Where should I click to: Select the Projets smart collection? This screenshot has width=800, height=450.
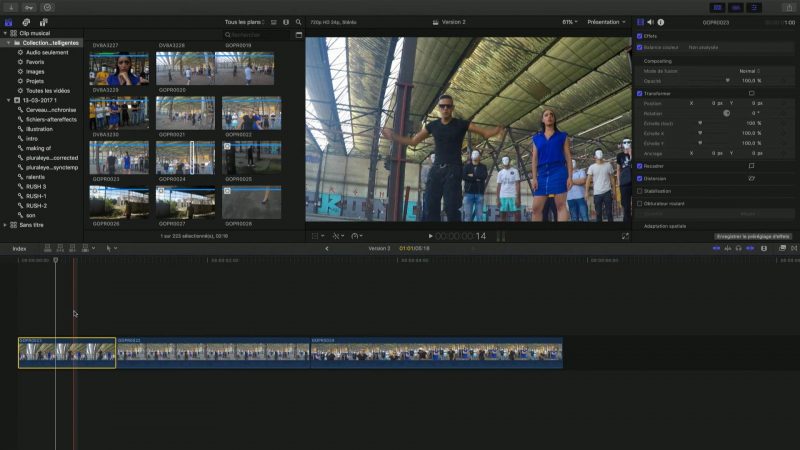point(35,81)
